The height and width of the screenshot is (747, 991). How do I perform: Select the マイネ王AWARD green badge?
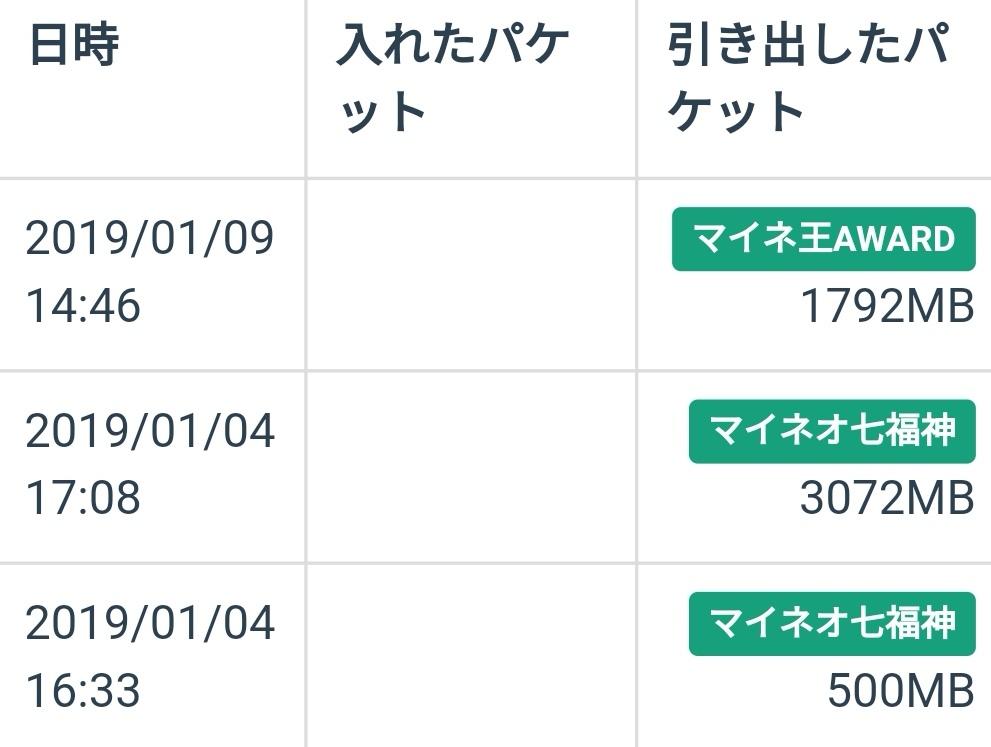pos(823,240)
